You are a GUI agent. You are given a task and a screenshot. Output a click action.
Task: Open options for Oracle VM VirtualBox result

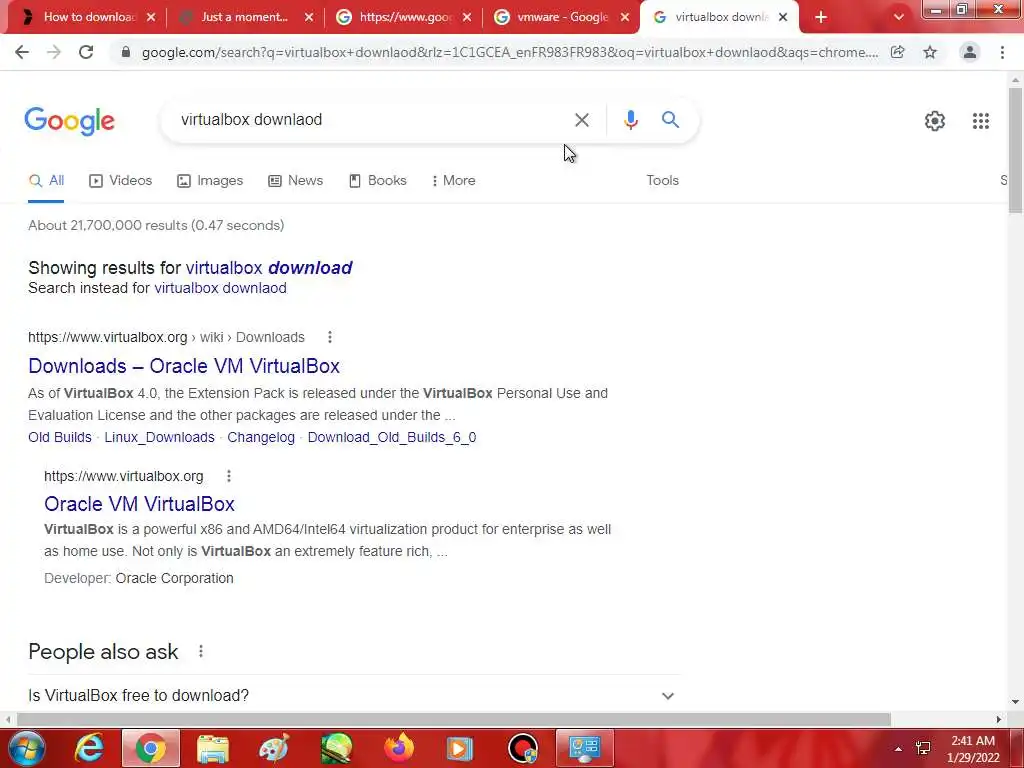(229, 476)
